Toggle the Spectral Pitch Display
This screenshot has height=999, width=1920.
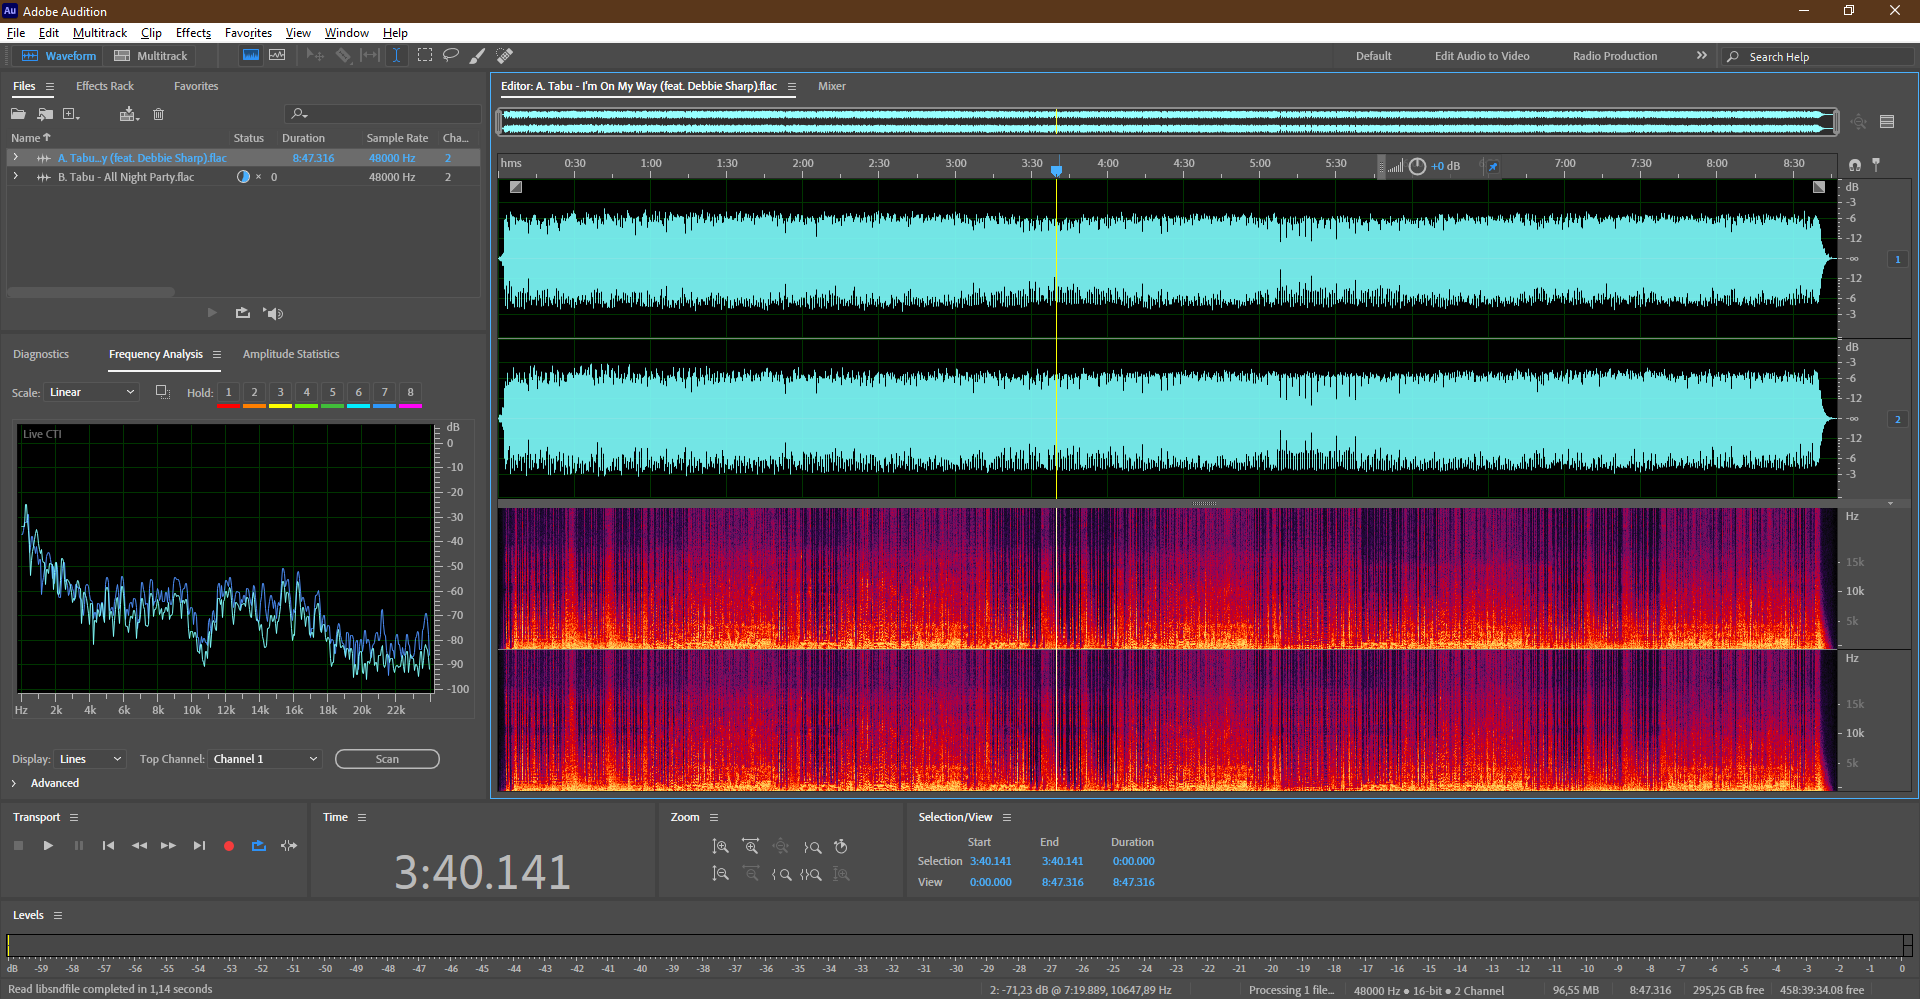click(x=277, y=56)
